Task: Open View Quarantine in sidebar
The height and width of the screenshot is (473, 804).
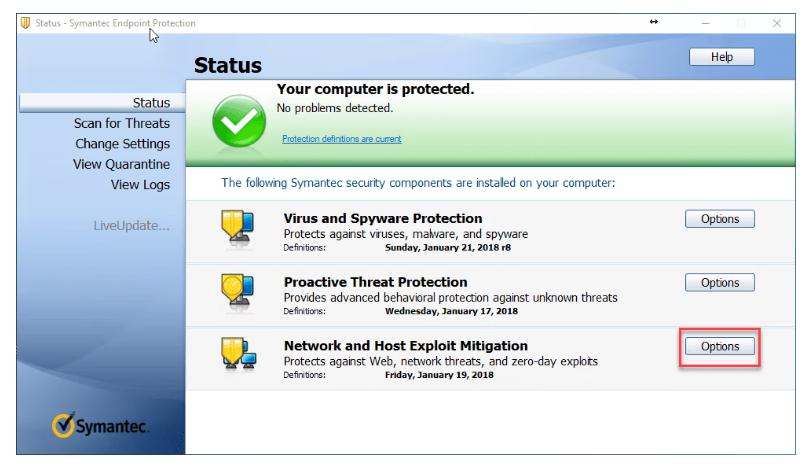Action: pyautogui.click(x=122, y=164)
